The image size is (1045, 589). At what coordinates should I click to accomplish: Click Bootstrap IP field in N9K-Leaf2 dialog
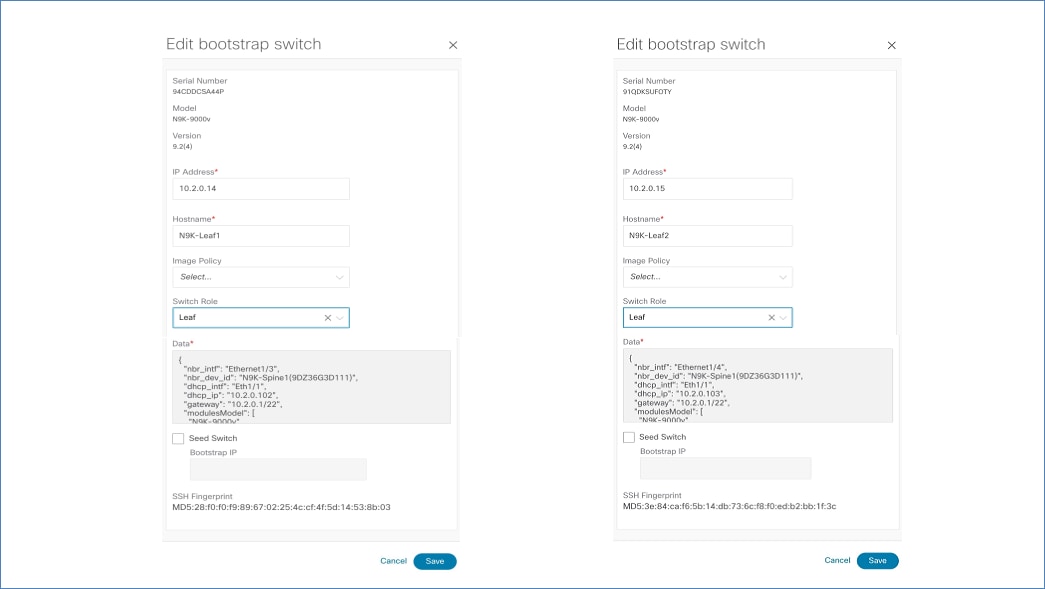tap(726, 468)
